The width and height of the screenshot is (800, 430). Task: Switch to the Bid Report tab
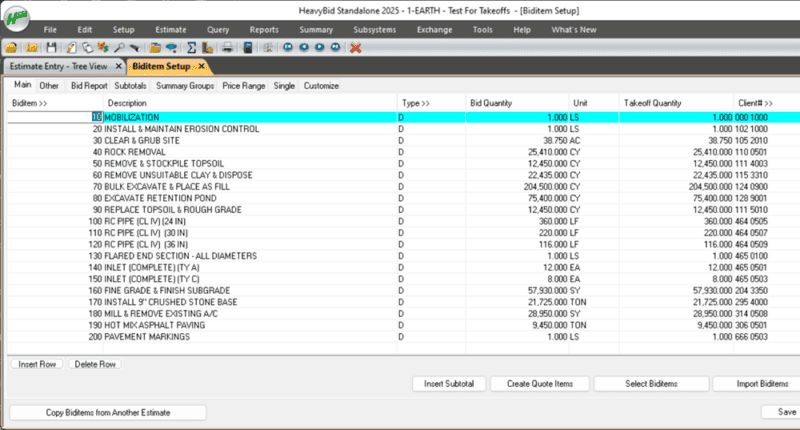[89, 86]
